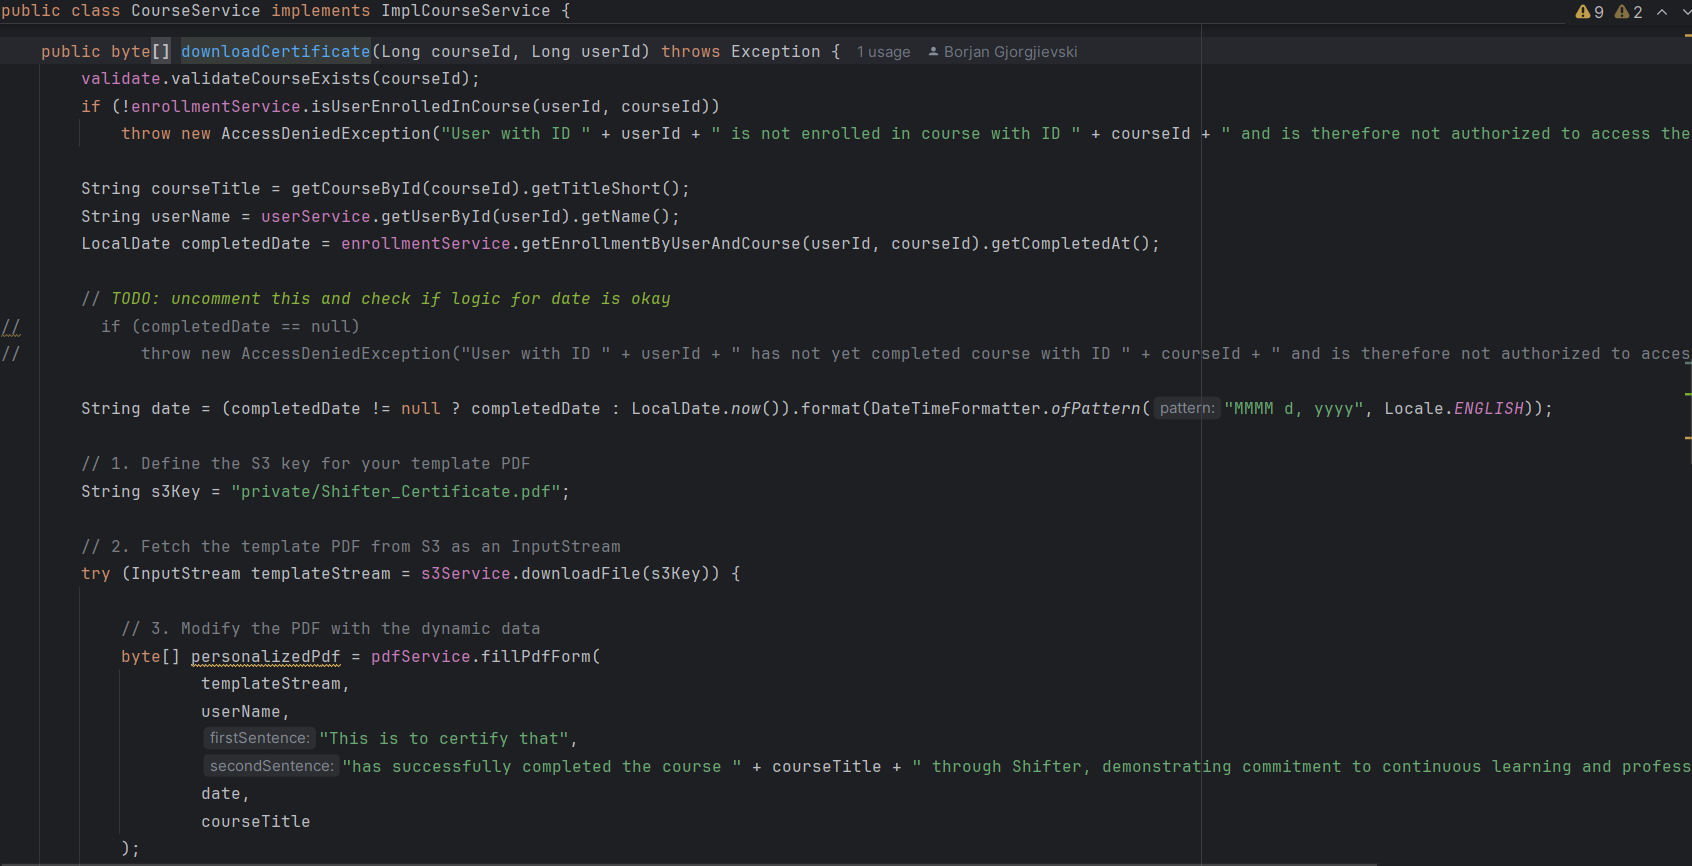Click the author person icon beside Borjan
The width and height of the screenshot is (1692, 866).
933,52
